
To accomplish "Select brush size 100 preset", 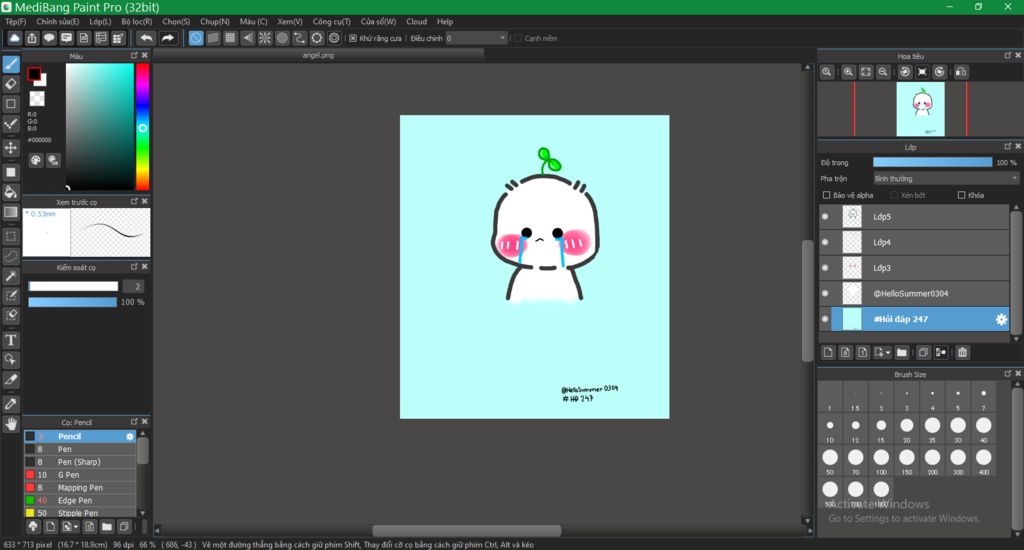I will (881, 462).
